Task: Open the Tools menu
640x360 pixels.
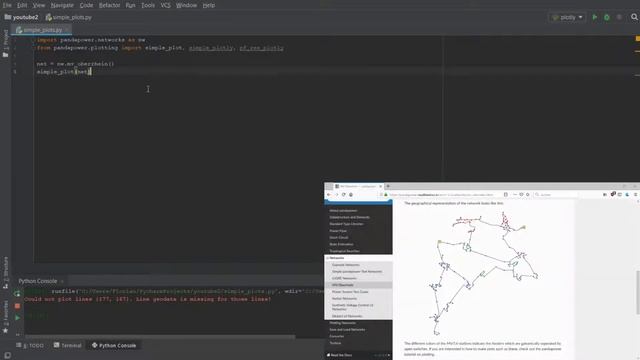Action: pos(148,5)
